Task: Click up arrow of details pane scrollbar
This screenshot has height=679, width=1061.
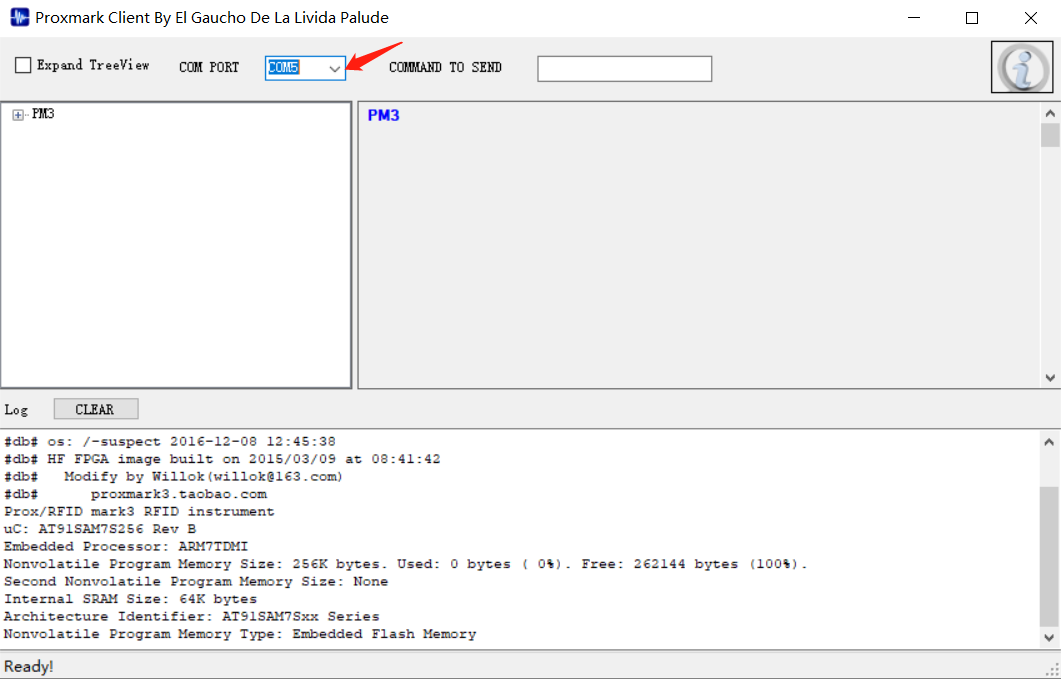Action: pyautogui.click(x=1050, y=113)
